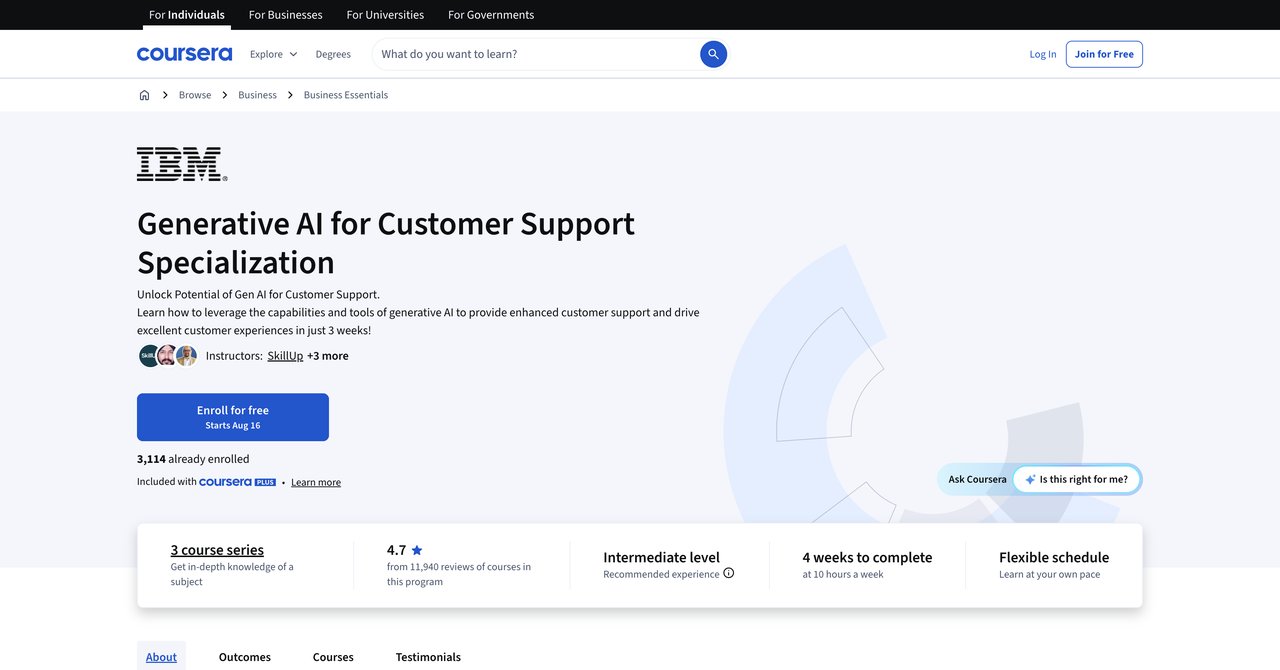Open the Browse breadcrumb link
The width and height of the screenshot is (1280, 670).
click(195, 95)
